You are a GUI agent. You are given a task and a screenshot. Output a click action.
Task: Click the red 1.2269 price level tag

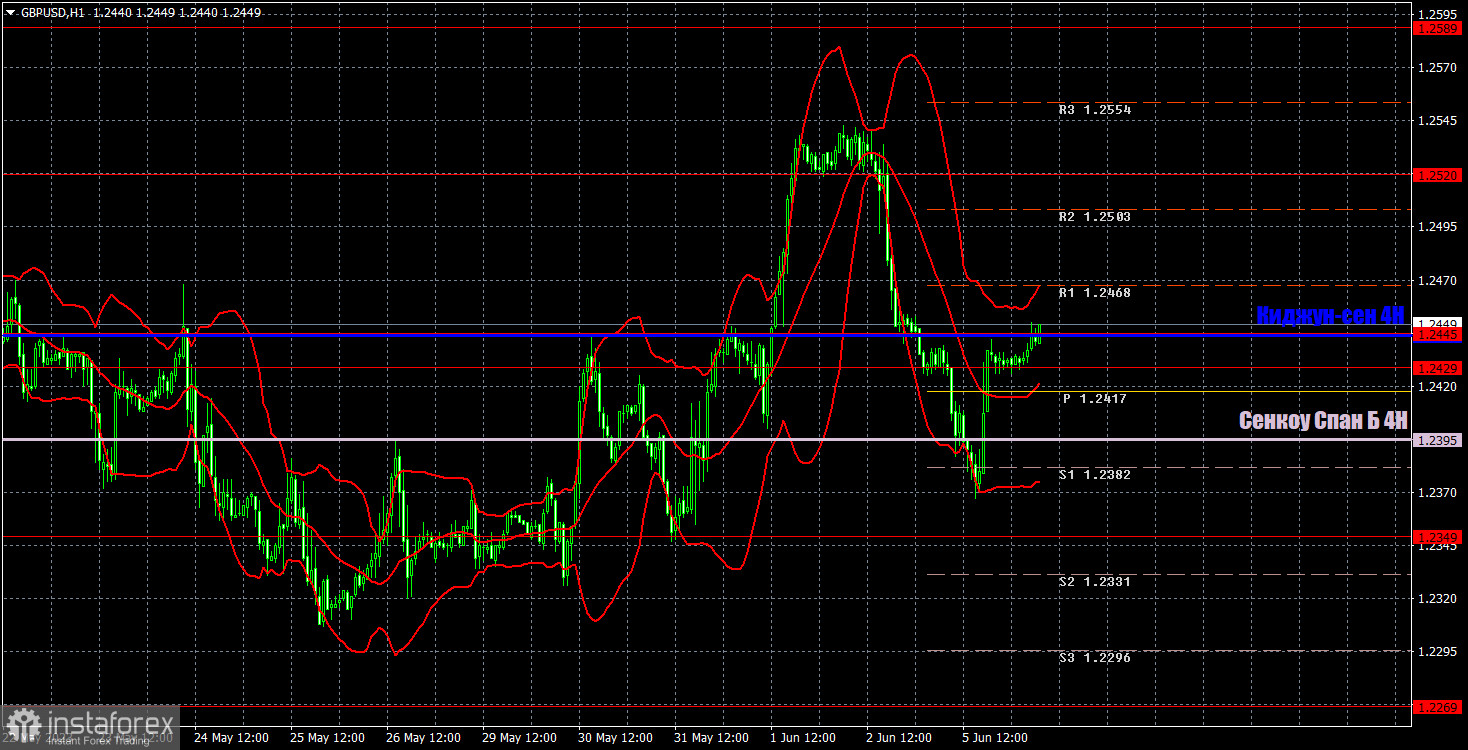point(1438,706)
